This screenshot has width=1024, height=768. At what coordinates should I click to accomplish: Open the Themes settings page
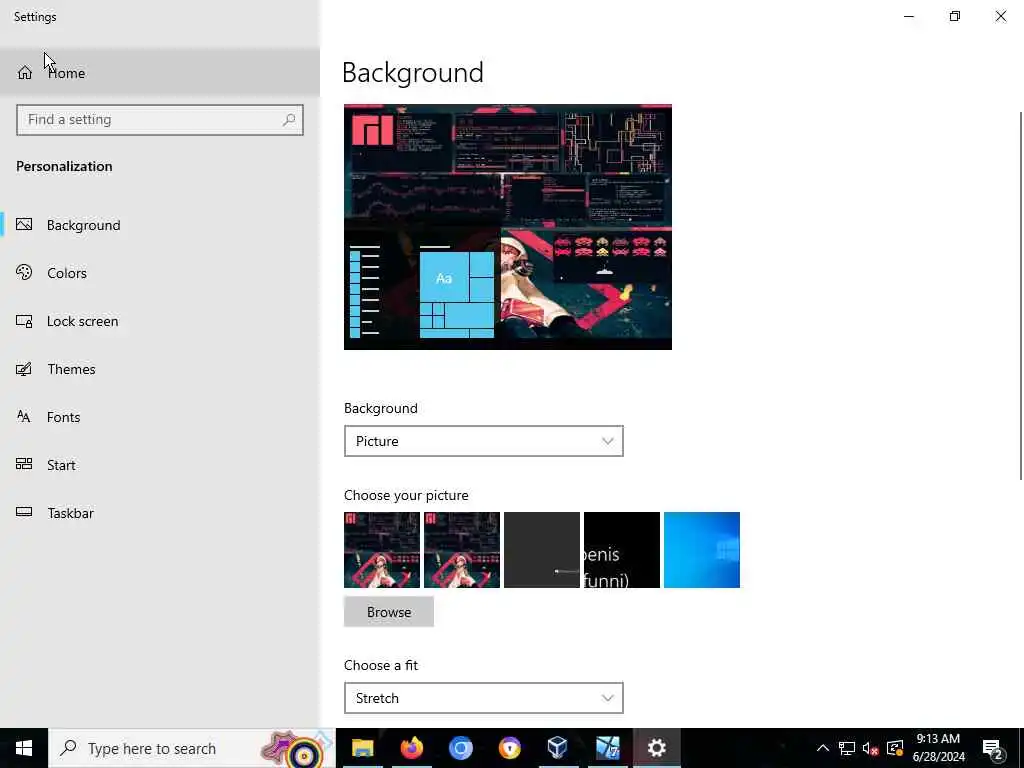[159, 369]
